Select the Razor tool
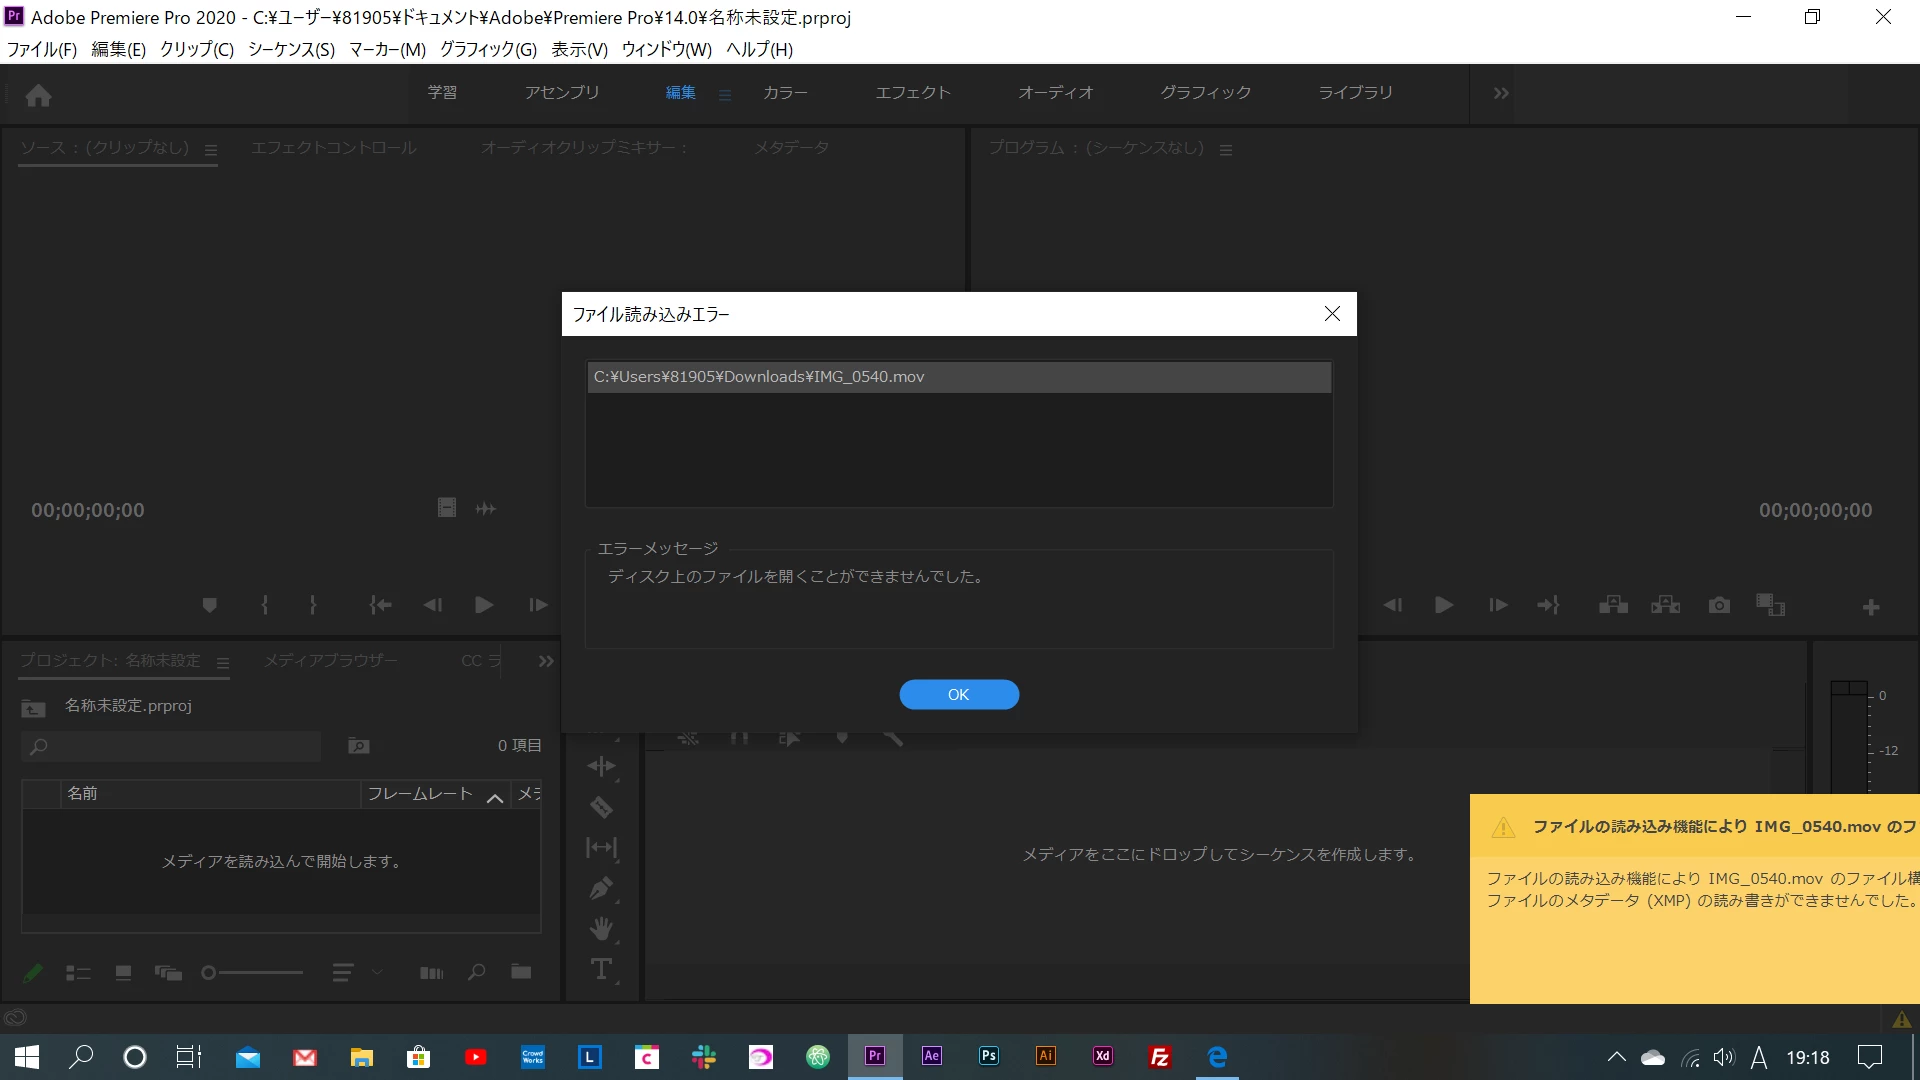The height and width of the screenshot is (1080, 1920). [601, 807]
